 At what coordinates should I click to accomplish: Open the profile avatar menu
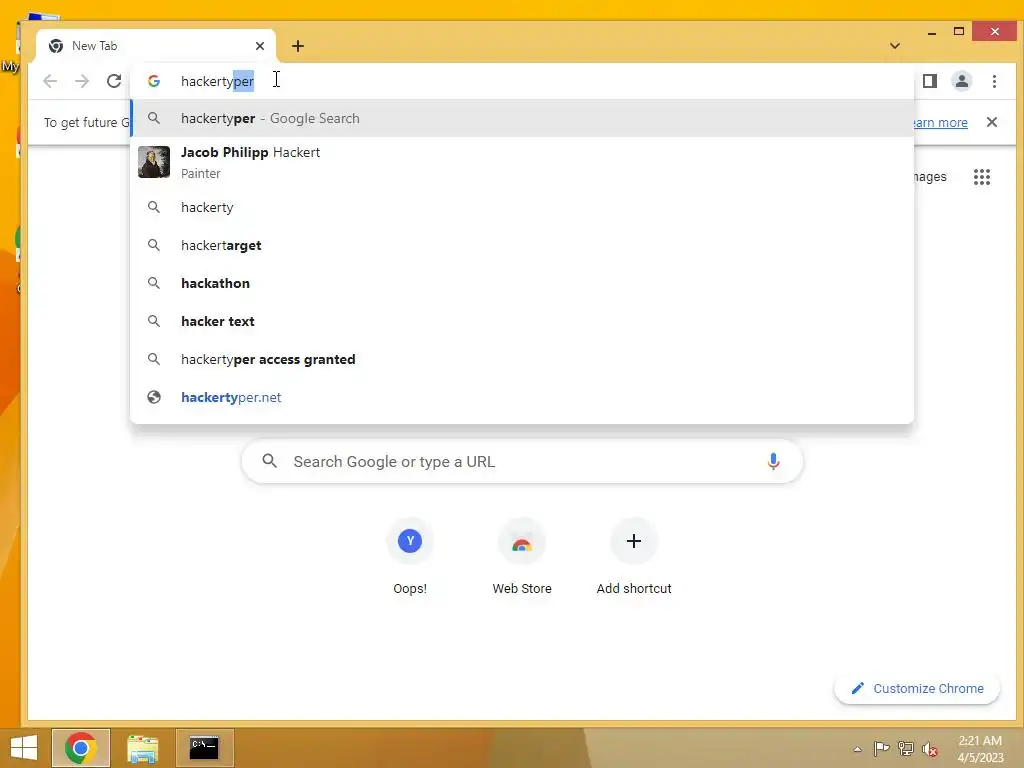click(962, 81)
